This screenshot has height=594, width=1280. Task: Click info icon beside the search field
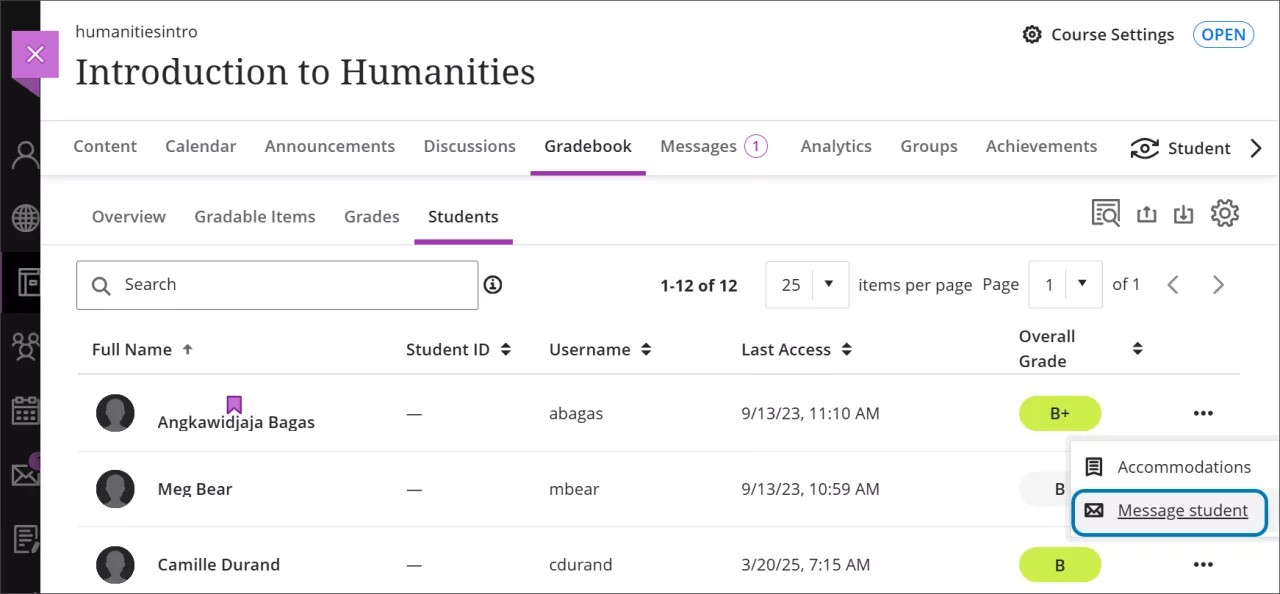492,284
